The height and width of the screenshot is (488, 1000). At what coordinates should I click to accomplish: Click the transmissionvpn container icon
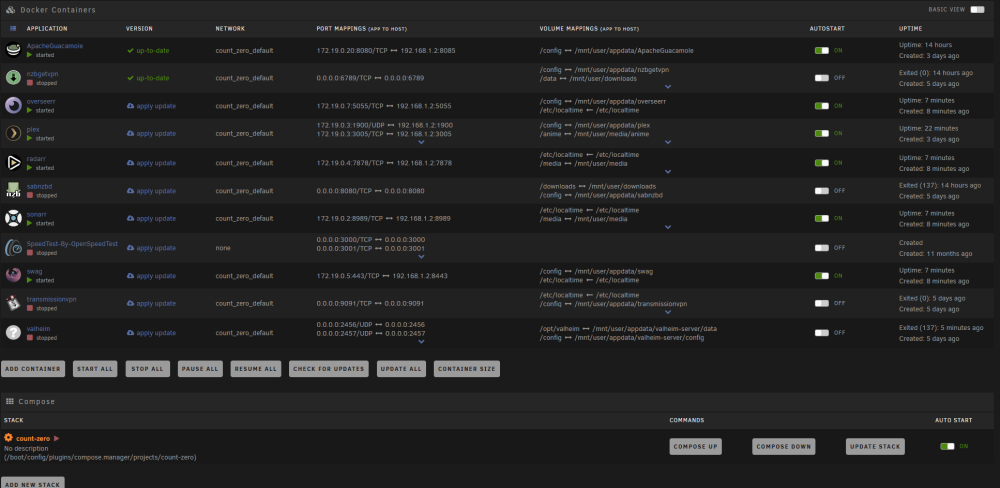(x=13, y=303)
